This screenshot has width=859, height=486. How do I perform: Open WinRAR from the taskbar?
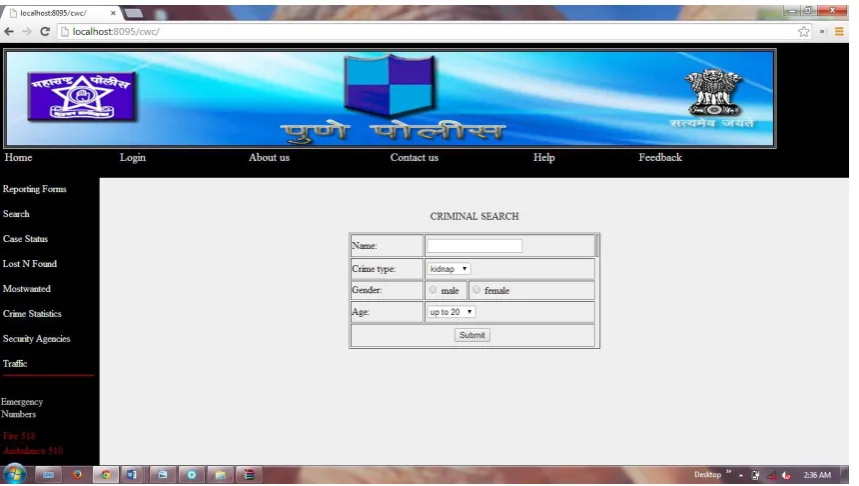pos(249,475)
